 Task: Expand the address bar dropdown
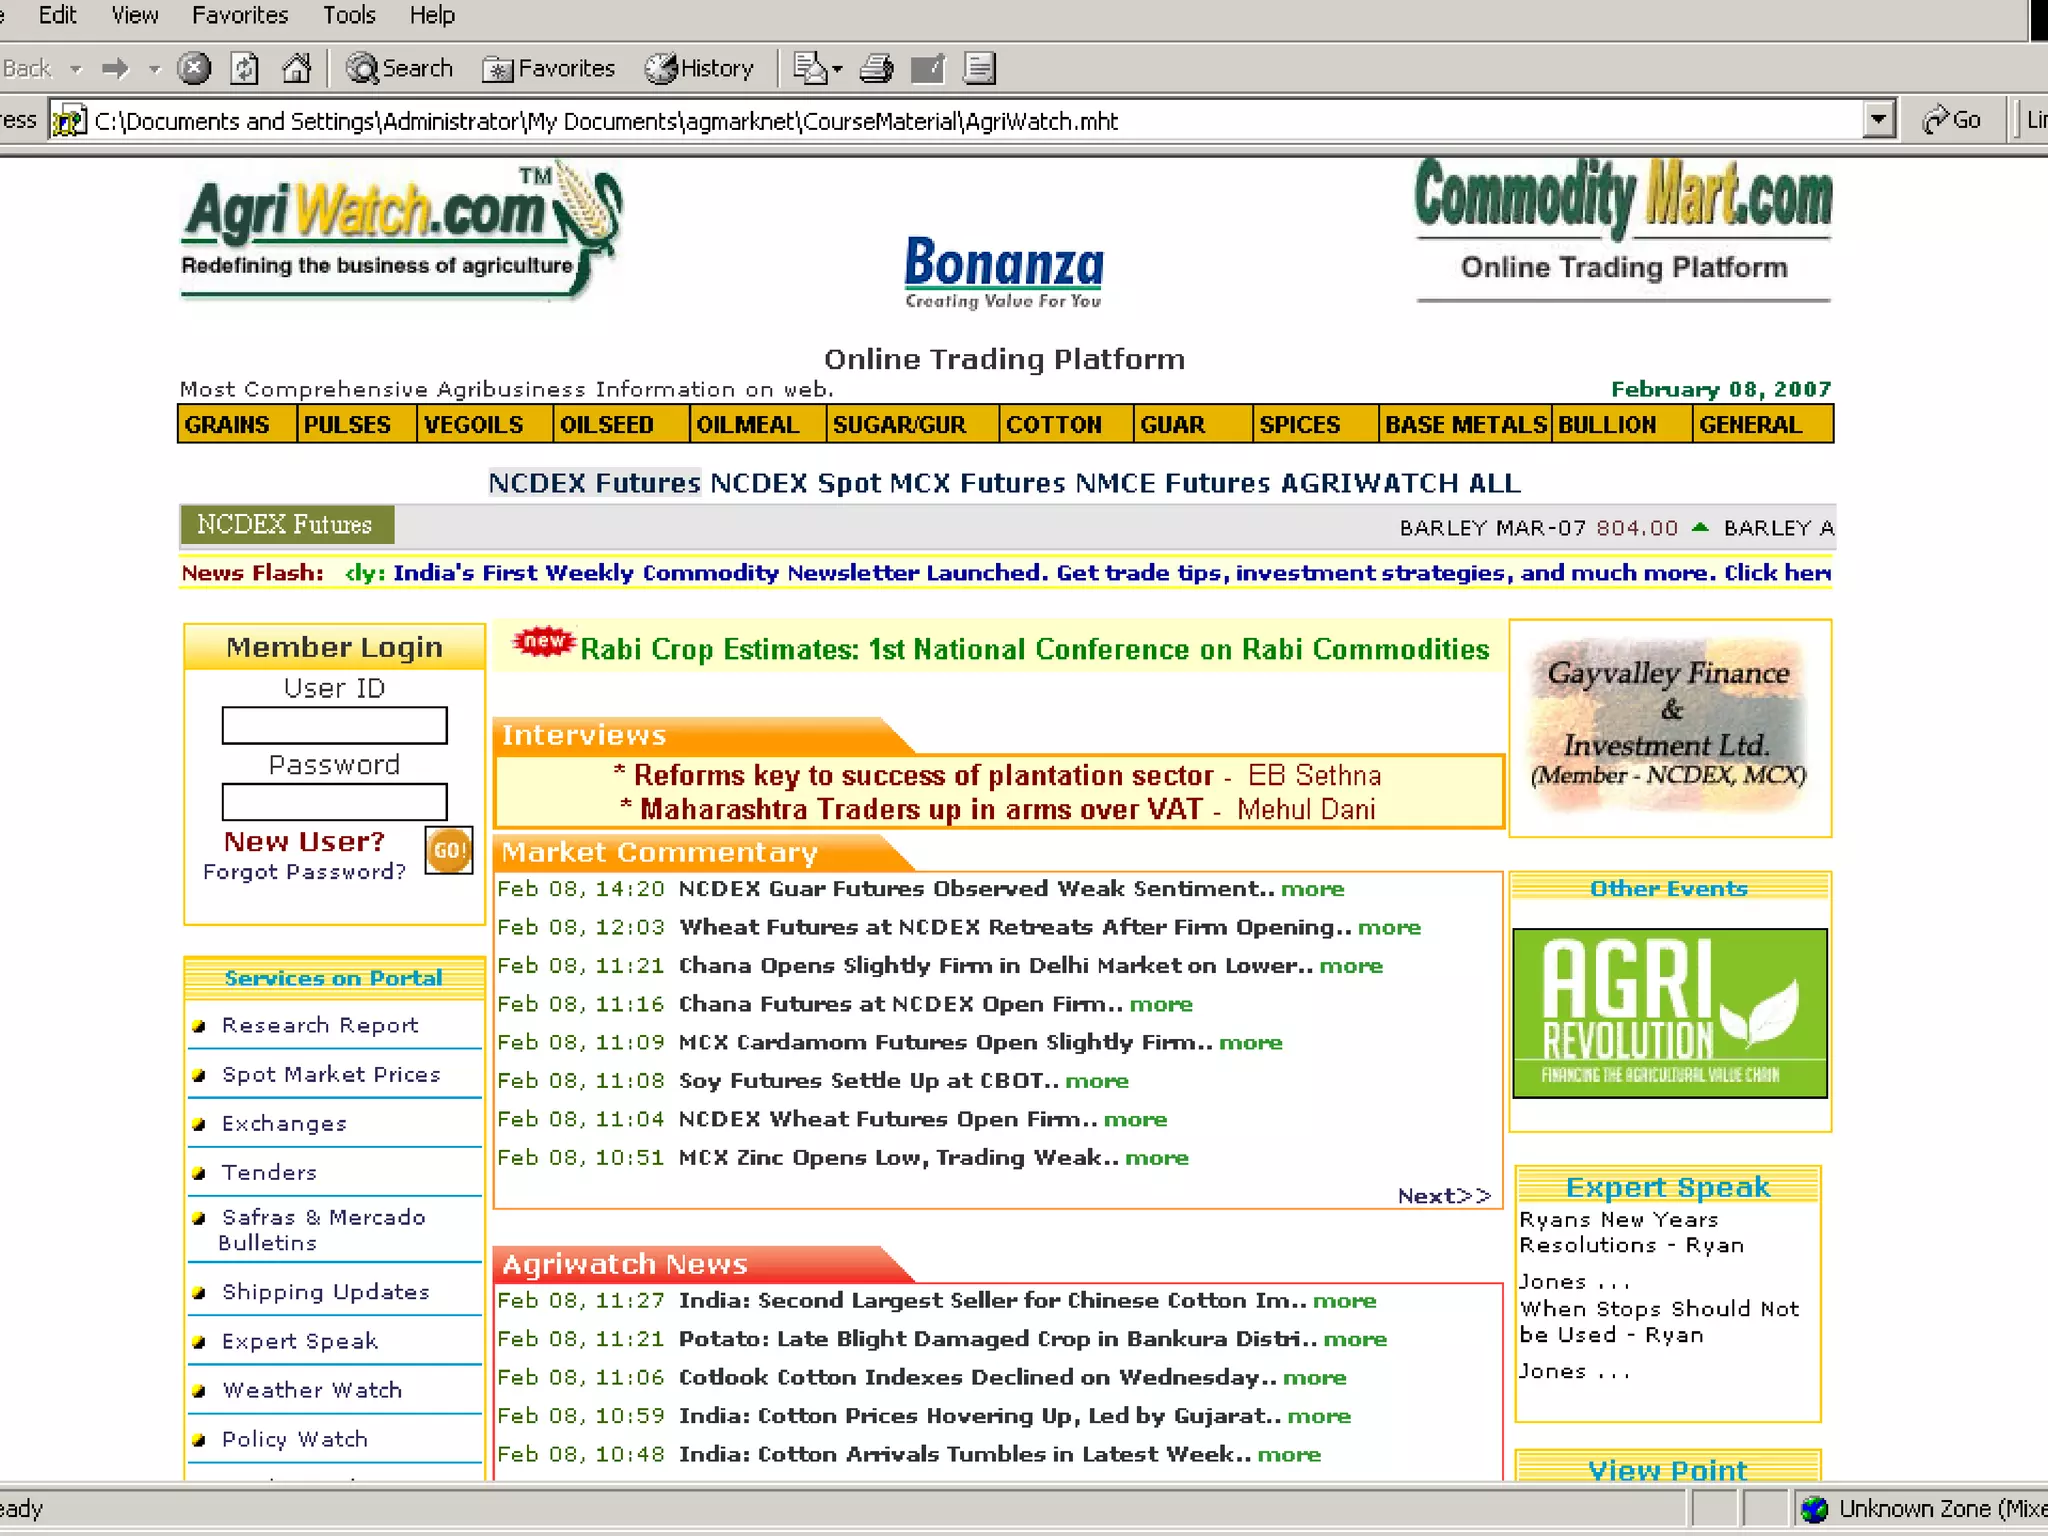1879,120
